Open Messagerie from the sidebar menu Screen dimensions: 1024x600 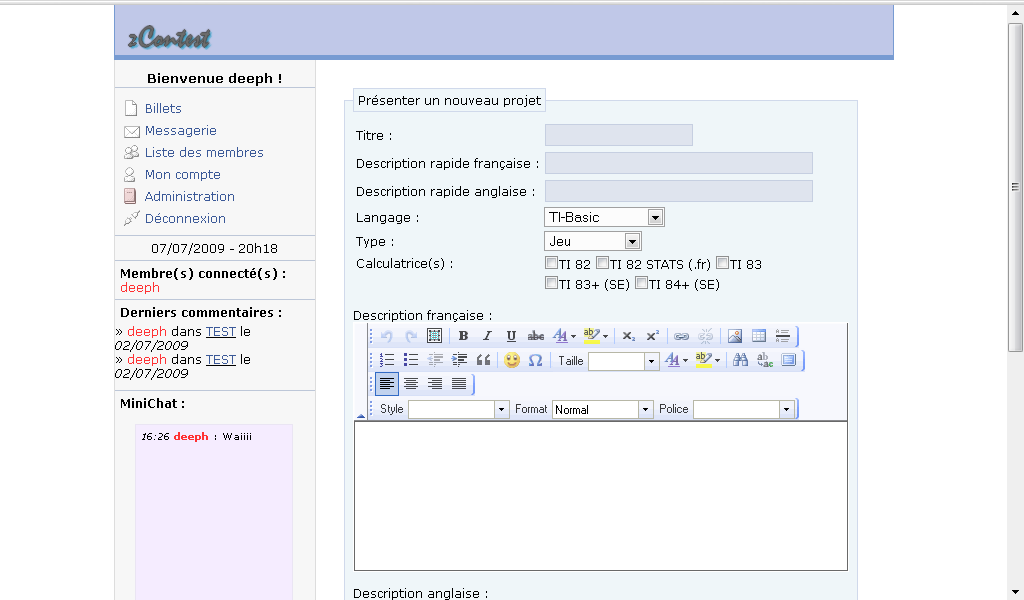point(180,131)
